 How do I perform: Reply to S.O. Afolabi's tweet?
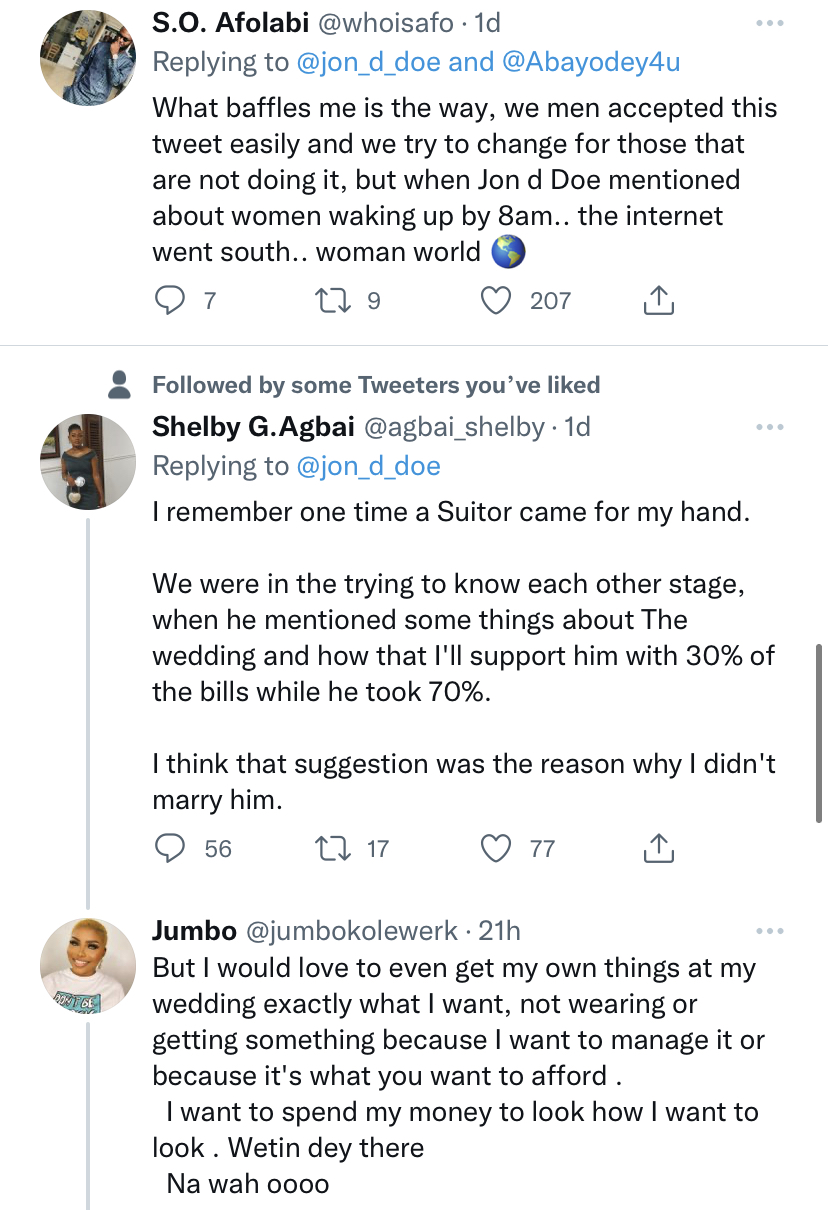click(x=170, y=299)
